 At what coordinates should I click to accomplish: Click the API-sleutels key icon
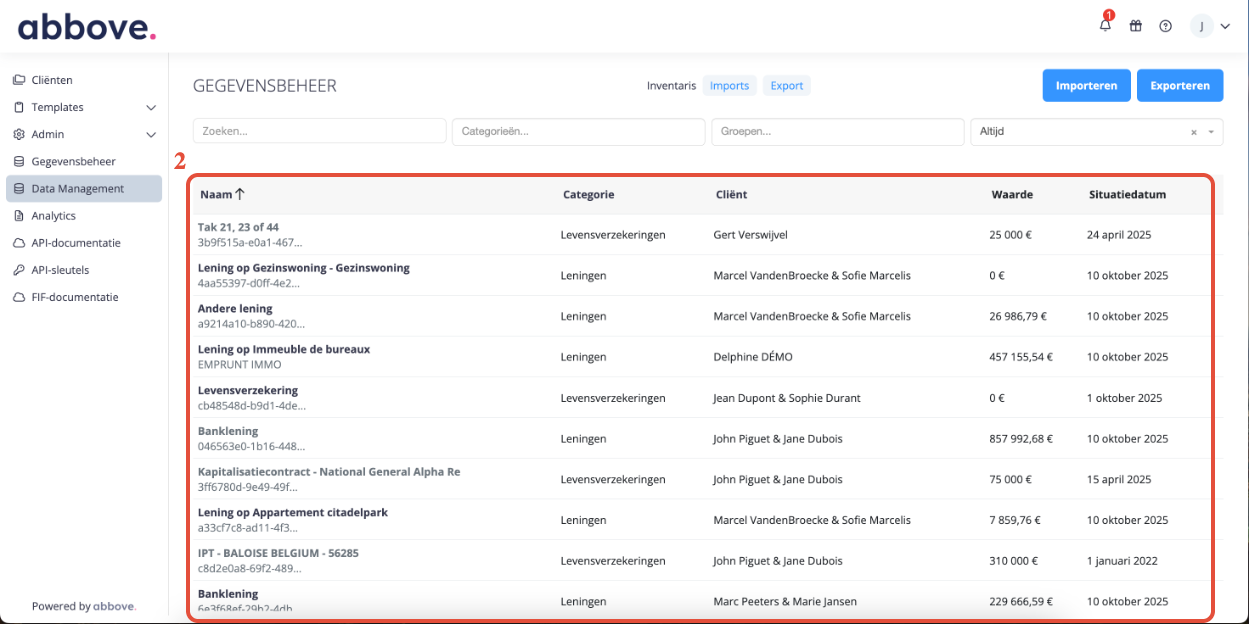[19, 270]
